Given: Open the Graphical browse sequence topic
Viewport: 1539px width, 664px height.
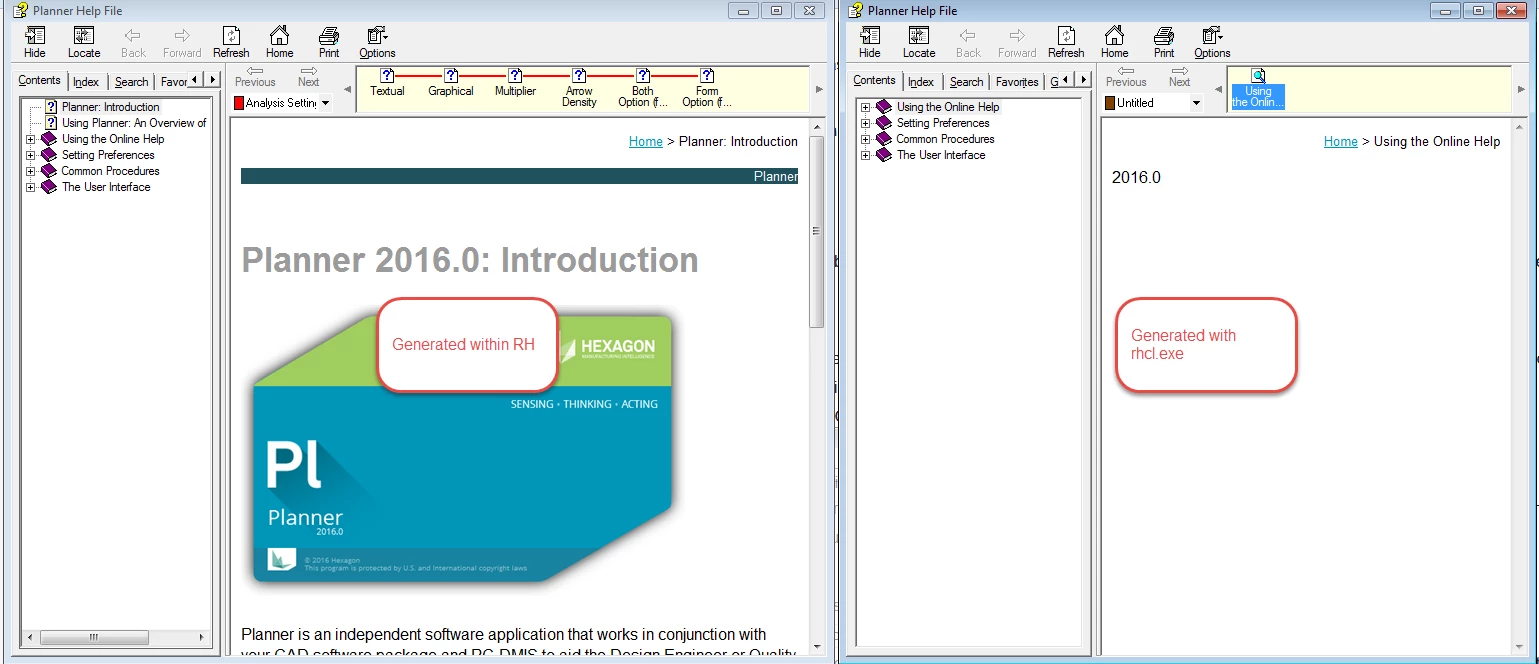Looking at the screenshot, I should click(x=451, y=83).
